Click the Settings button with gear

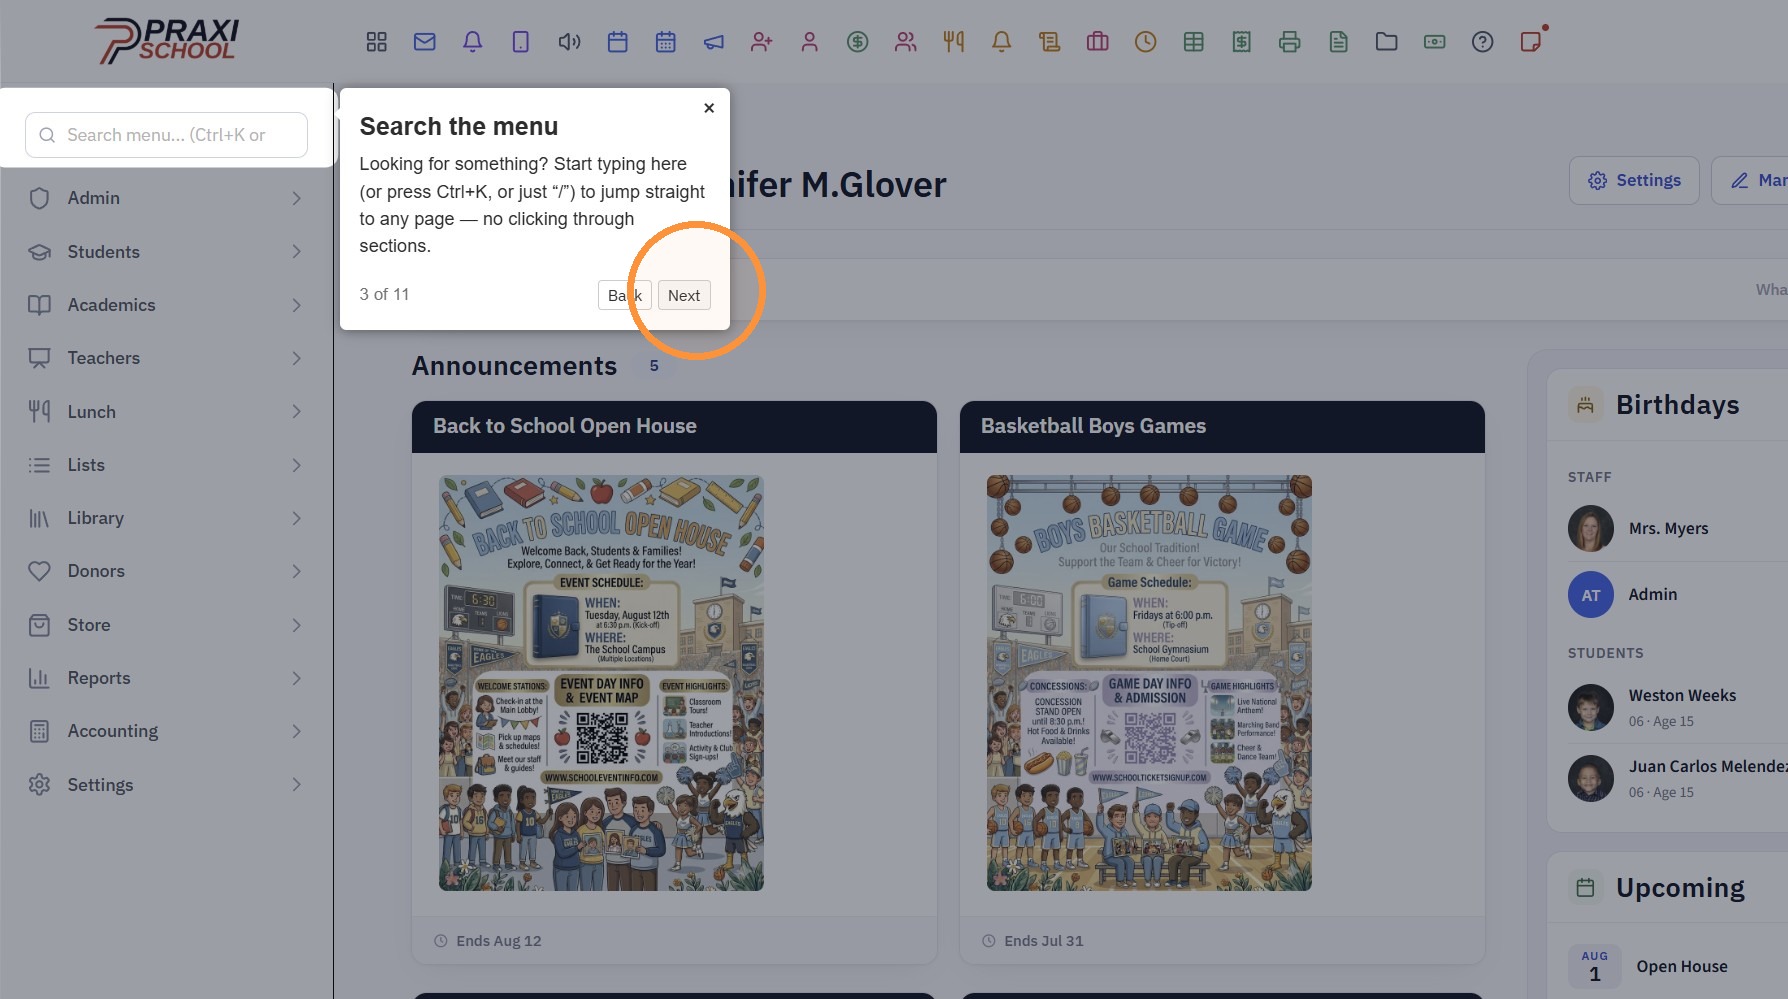tap(1634, 180)
